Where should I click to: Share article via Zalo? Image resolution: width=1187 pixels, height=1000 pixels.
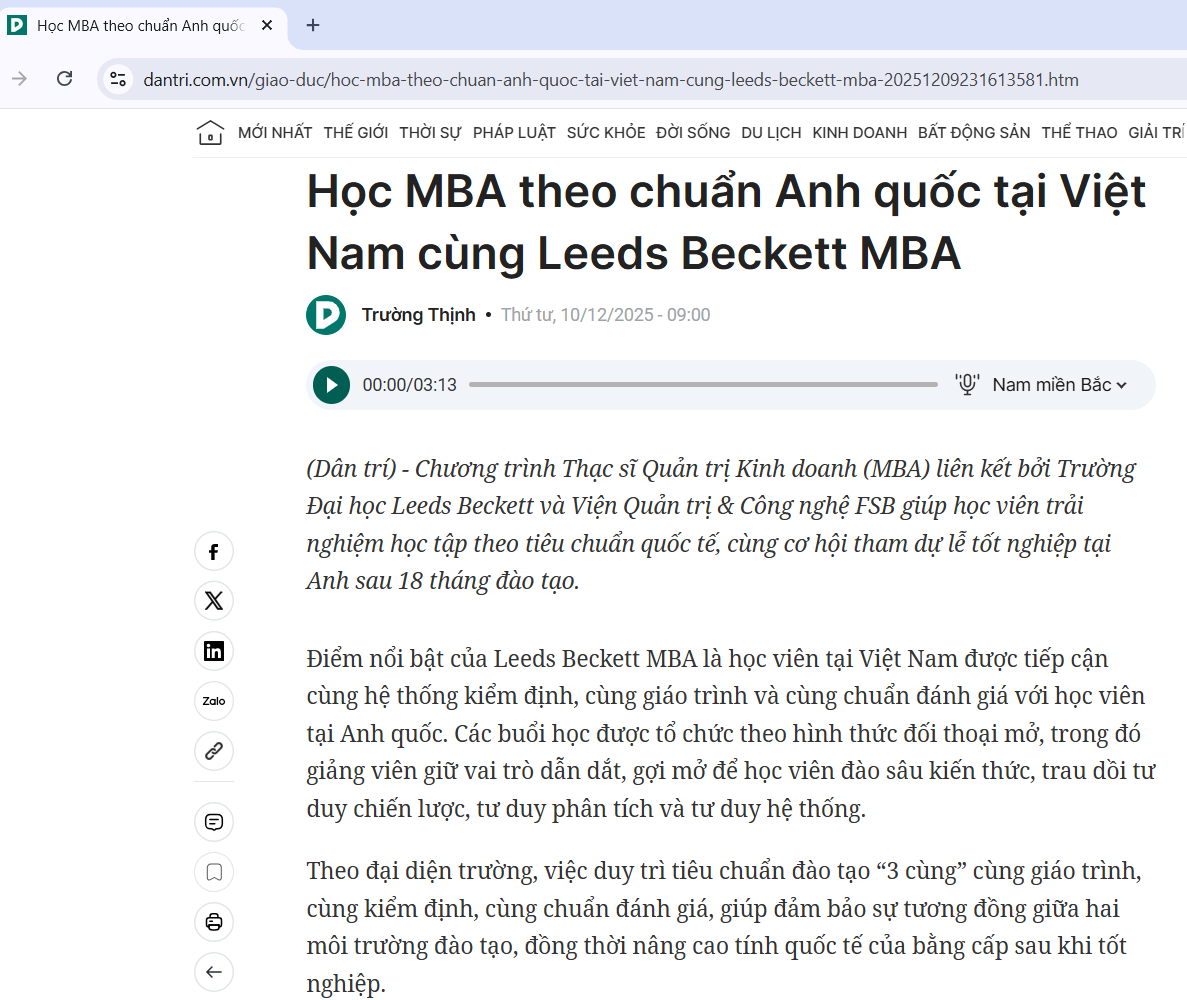[x=214, y=701]
